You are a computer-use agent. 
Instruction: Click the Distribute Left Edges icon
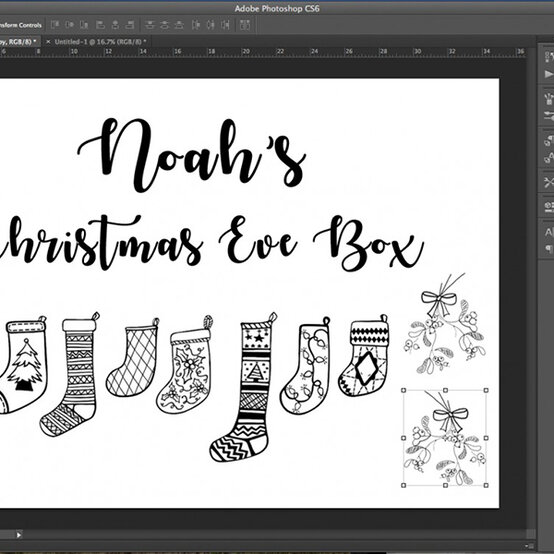pyautogui.click(x=196, y=25)
